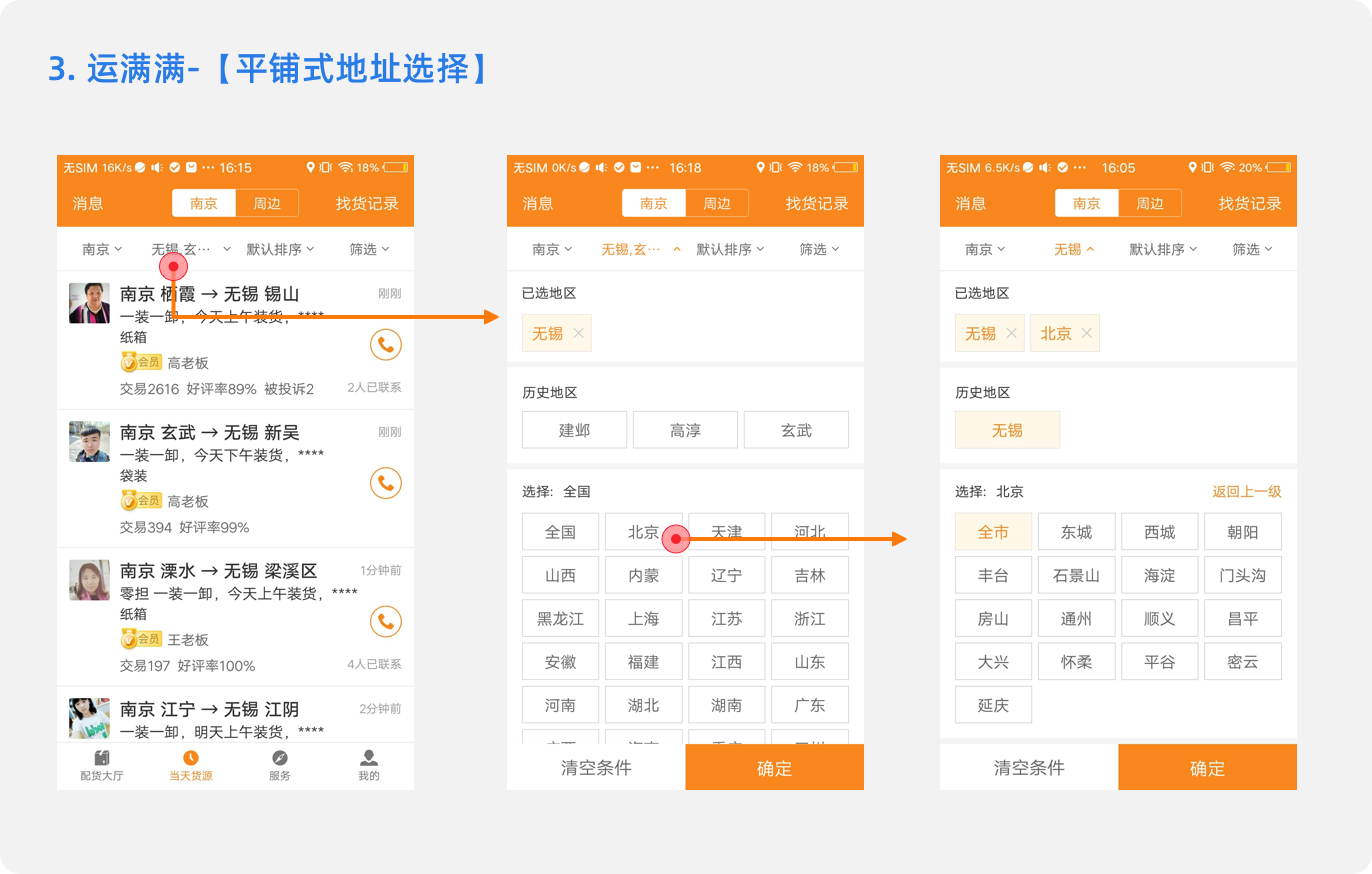This screenshot has width=1372, height=874.
Task: Open 找货记录 in the left screen header
Action: coord(367,203)
